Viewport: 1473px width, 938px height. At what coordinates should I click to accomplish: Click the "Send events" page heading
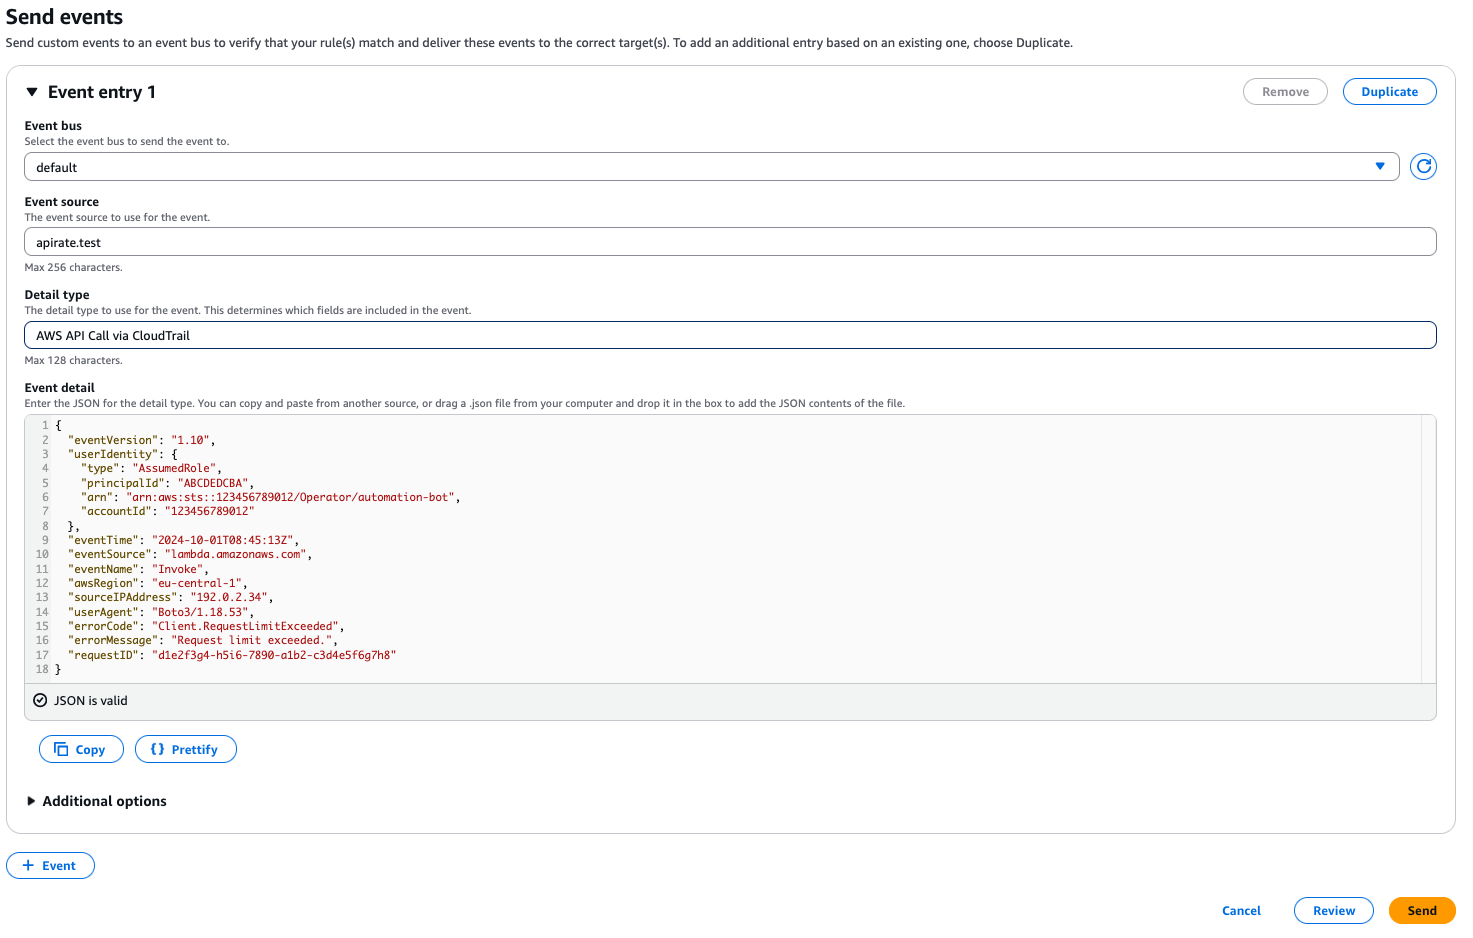tap(64, 17)
